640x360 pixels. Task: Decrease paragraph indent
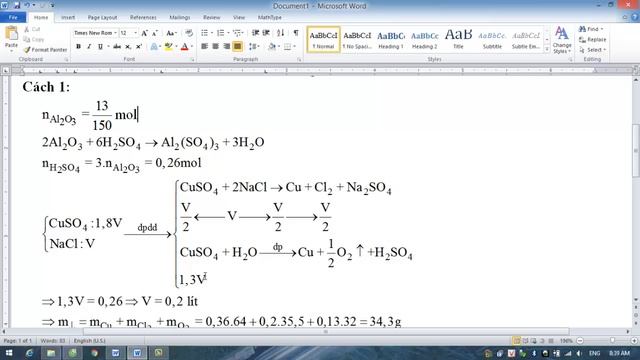click(256, 33)
